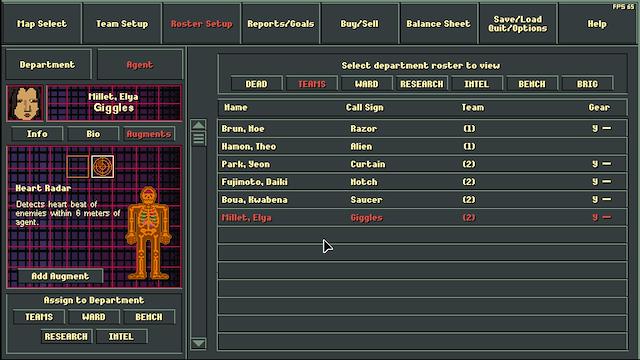View the TEAMS department roster
This screenshot has width=640, height=360.
[312, 84]
